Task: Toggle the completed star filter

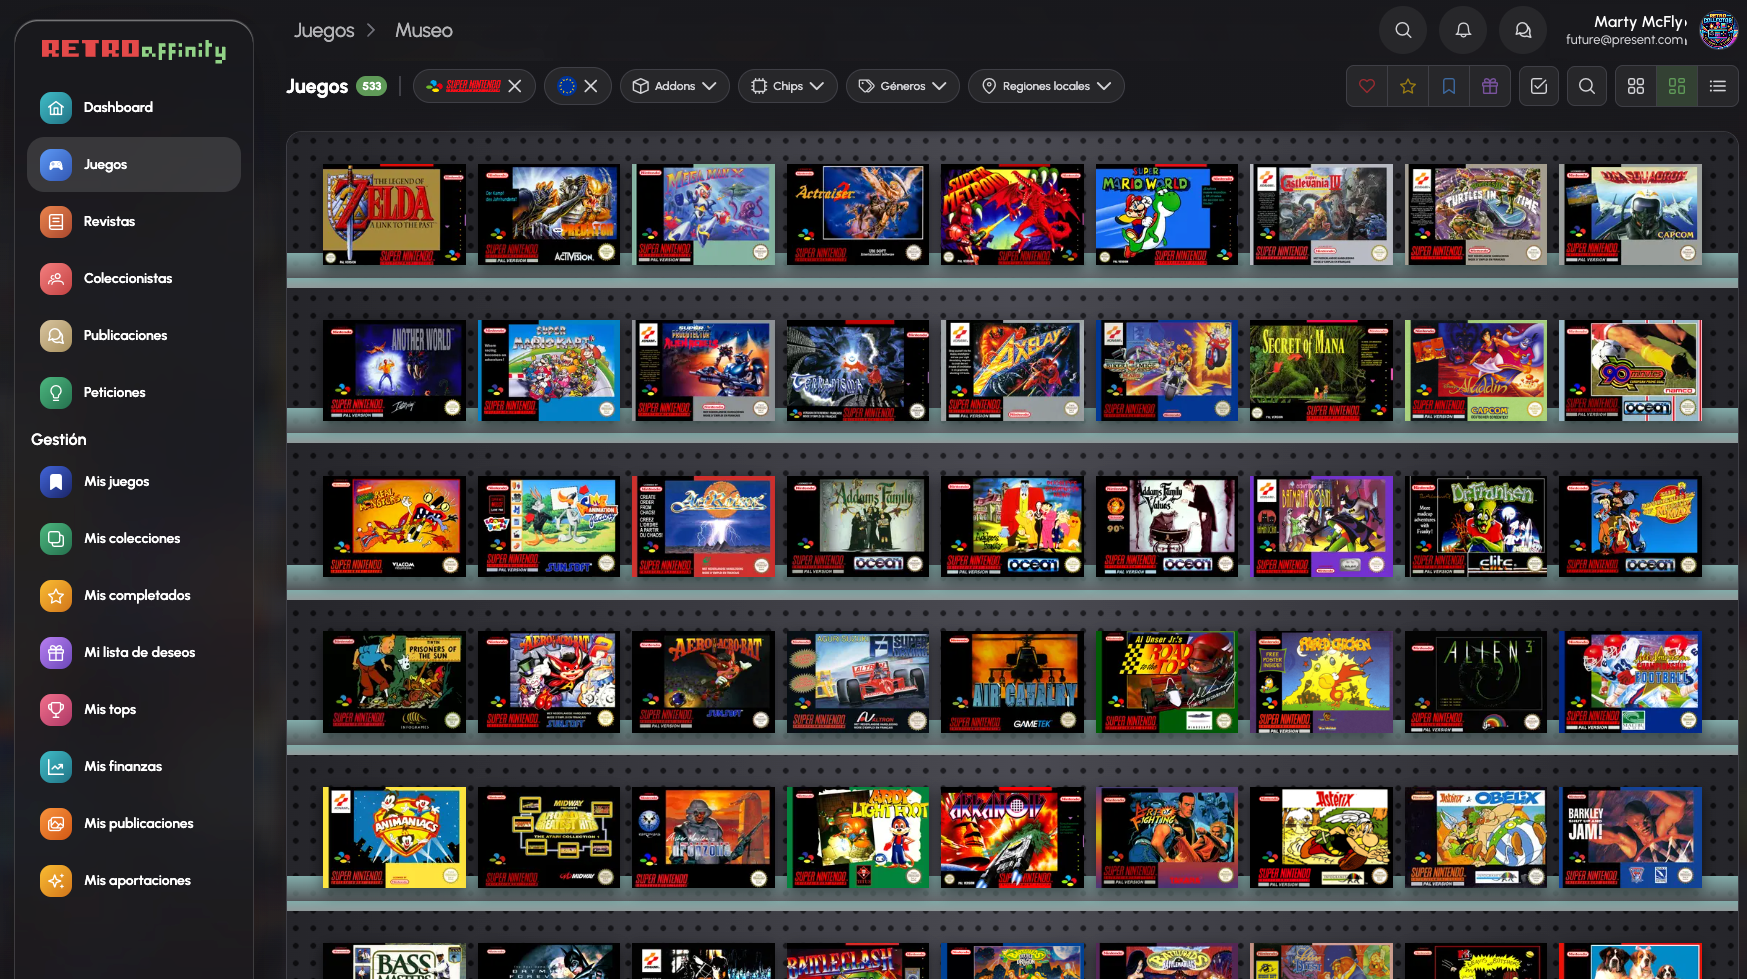Action: pyautogui.click(x=1408, y=86)
